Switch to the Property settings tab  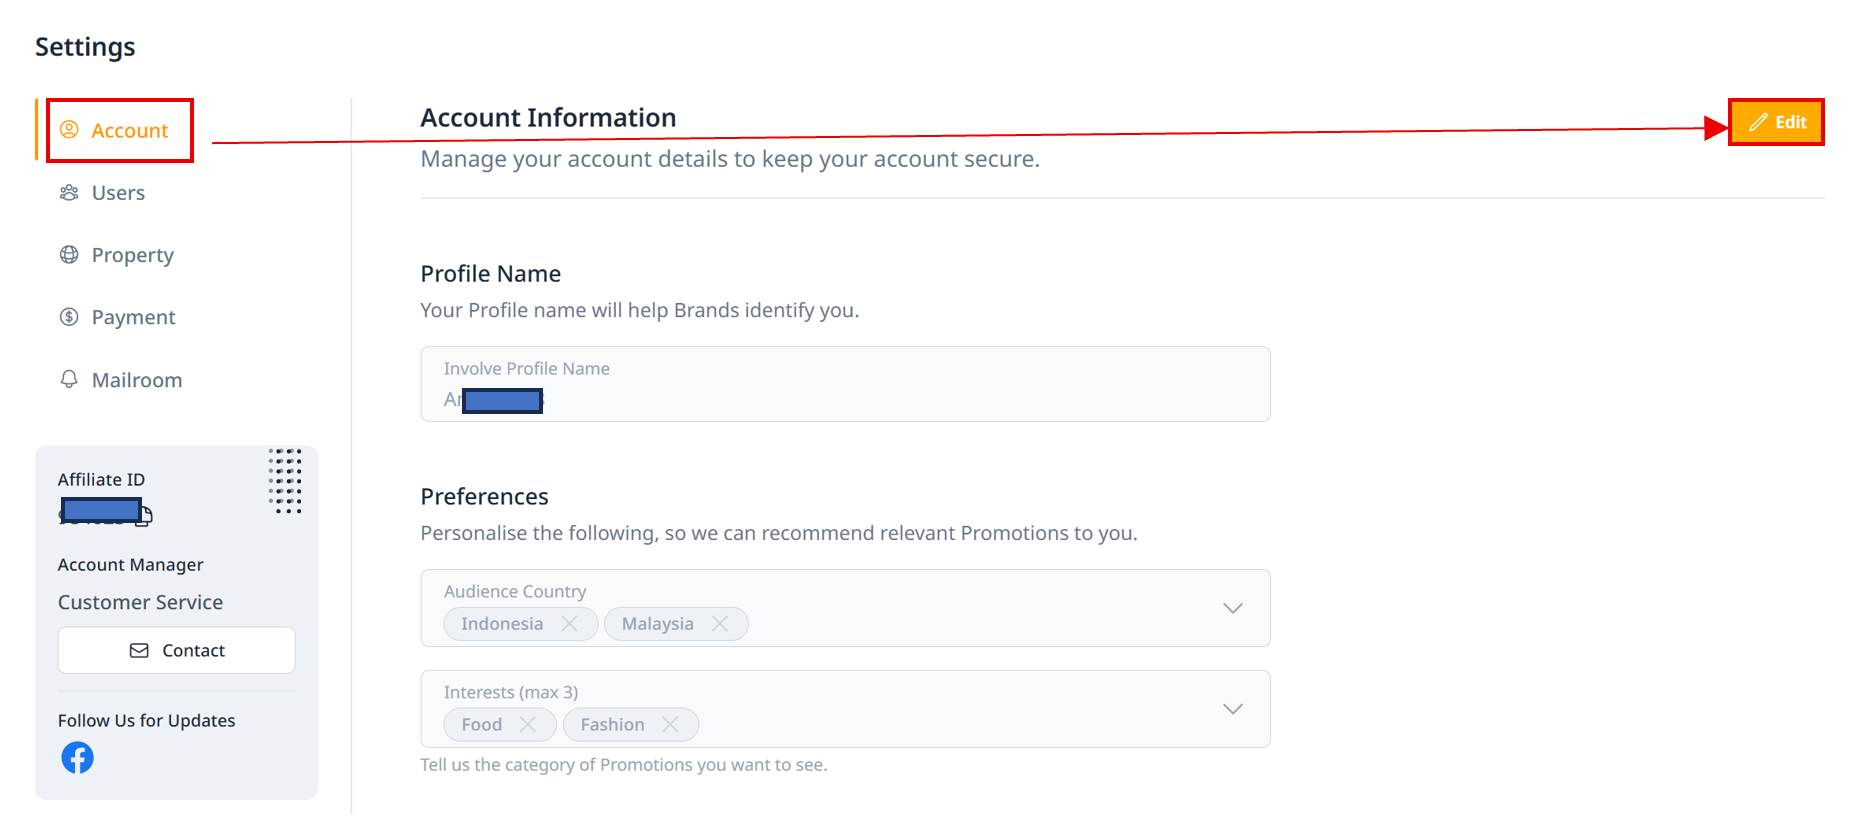132,255
